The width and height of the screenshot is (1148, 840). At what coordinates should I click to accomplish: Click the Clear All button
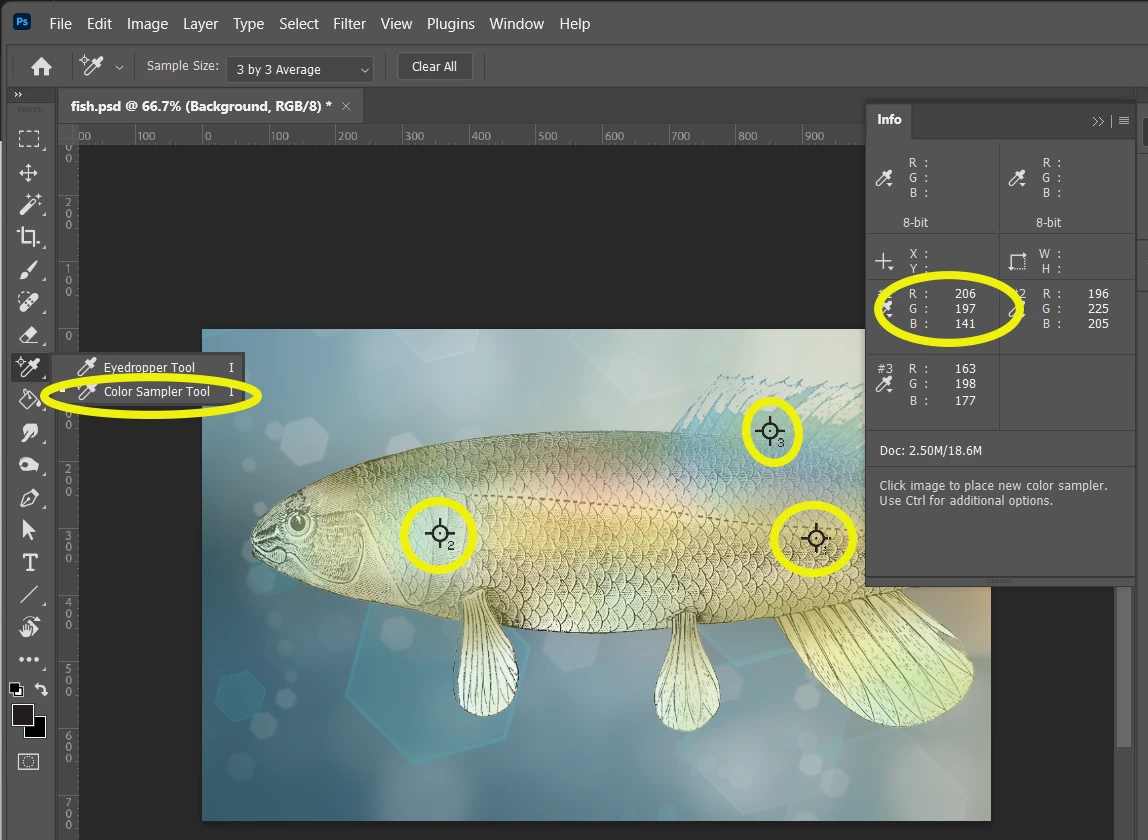point(434,67)
